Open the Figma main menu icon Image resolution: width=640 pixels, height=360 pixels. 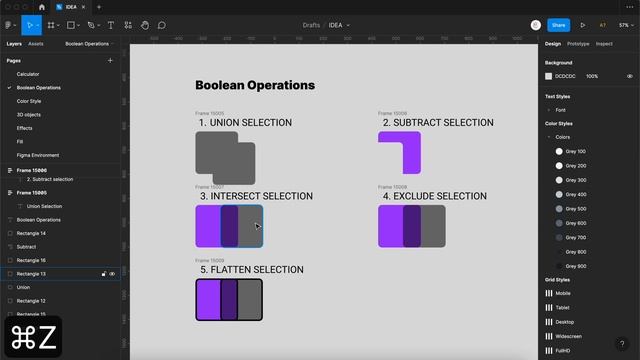8,25
